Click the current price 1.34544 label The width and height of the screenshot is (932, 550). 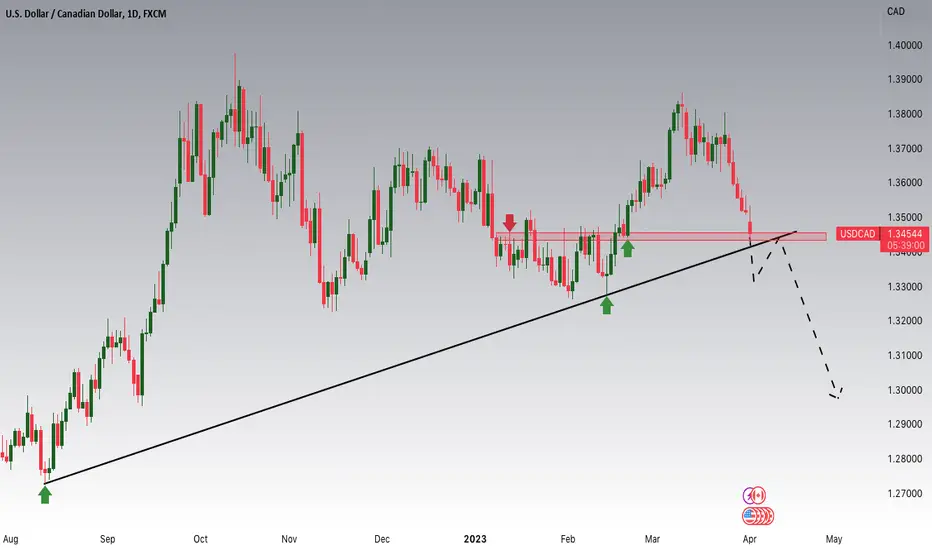(x=905, y=234)
